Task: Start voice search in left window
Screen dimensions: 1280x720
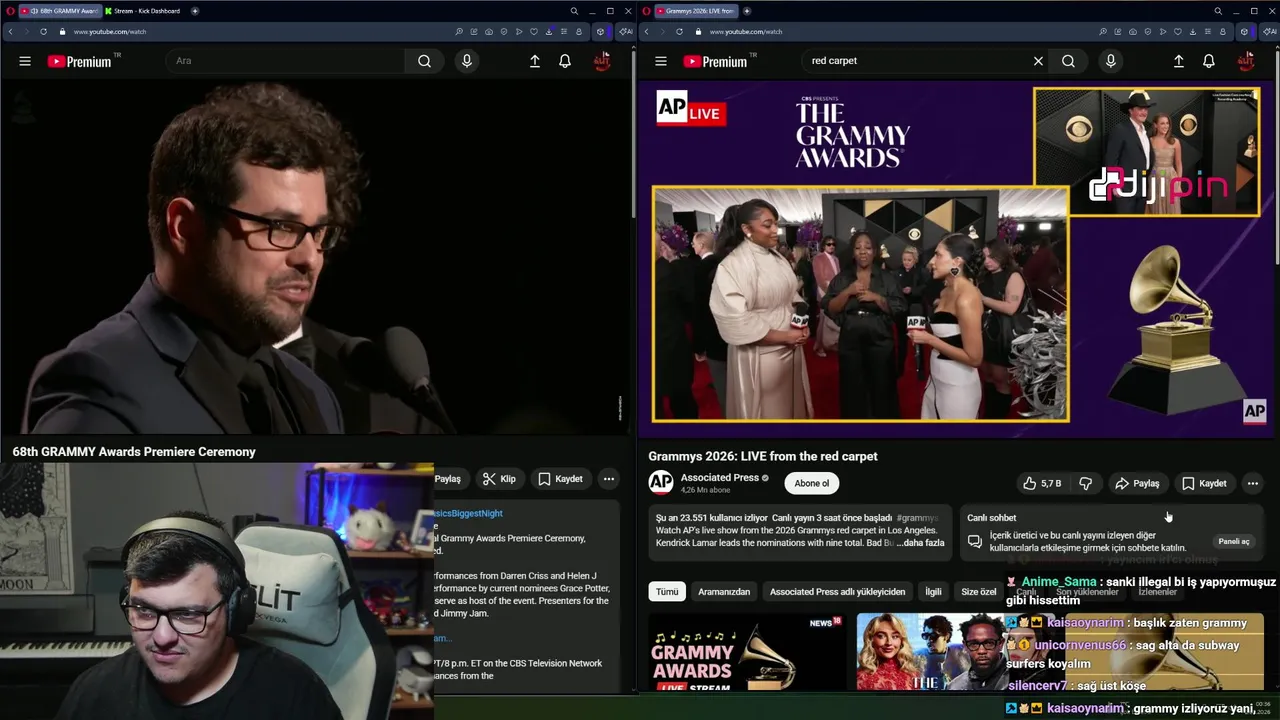Action: pyautogui.click(x=466, y=61)
